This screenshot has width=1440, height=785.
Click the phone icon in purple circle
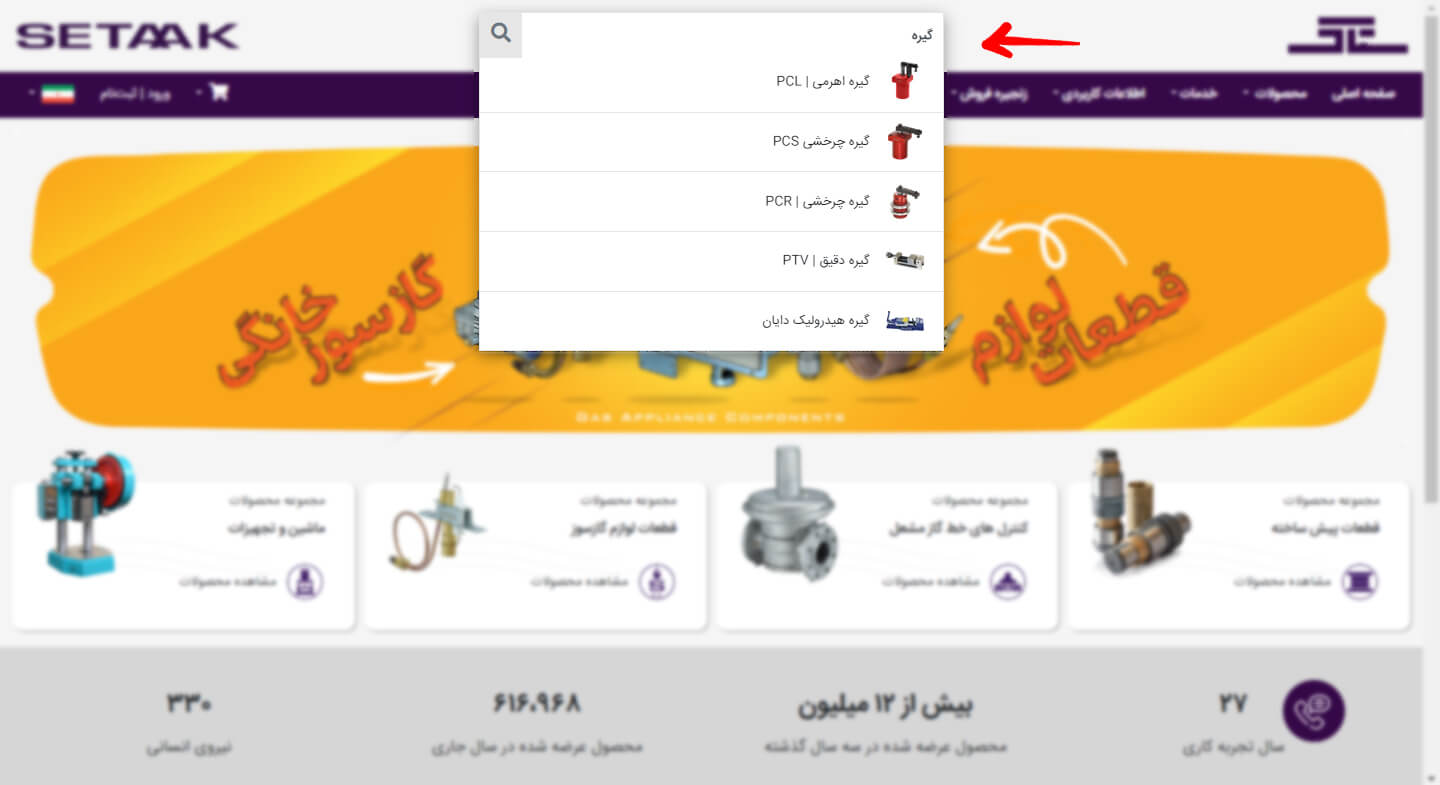tap(1313, 710)
